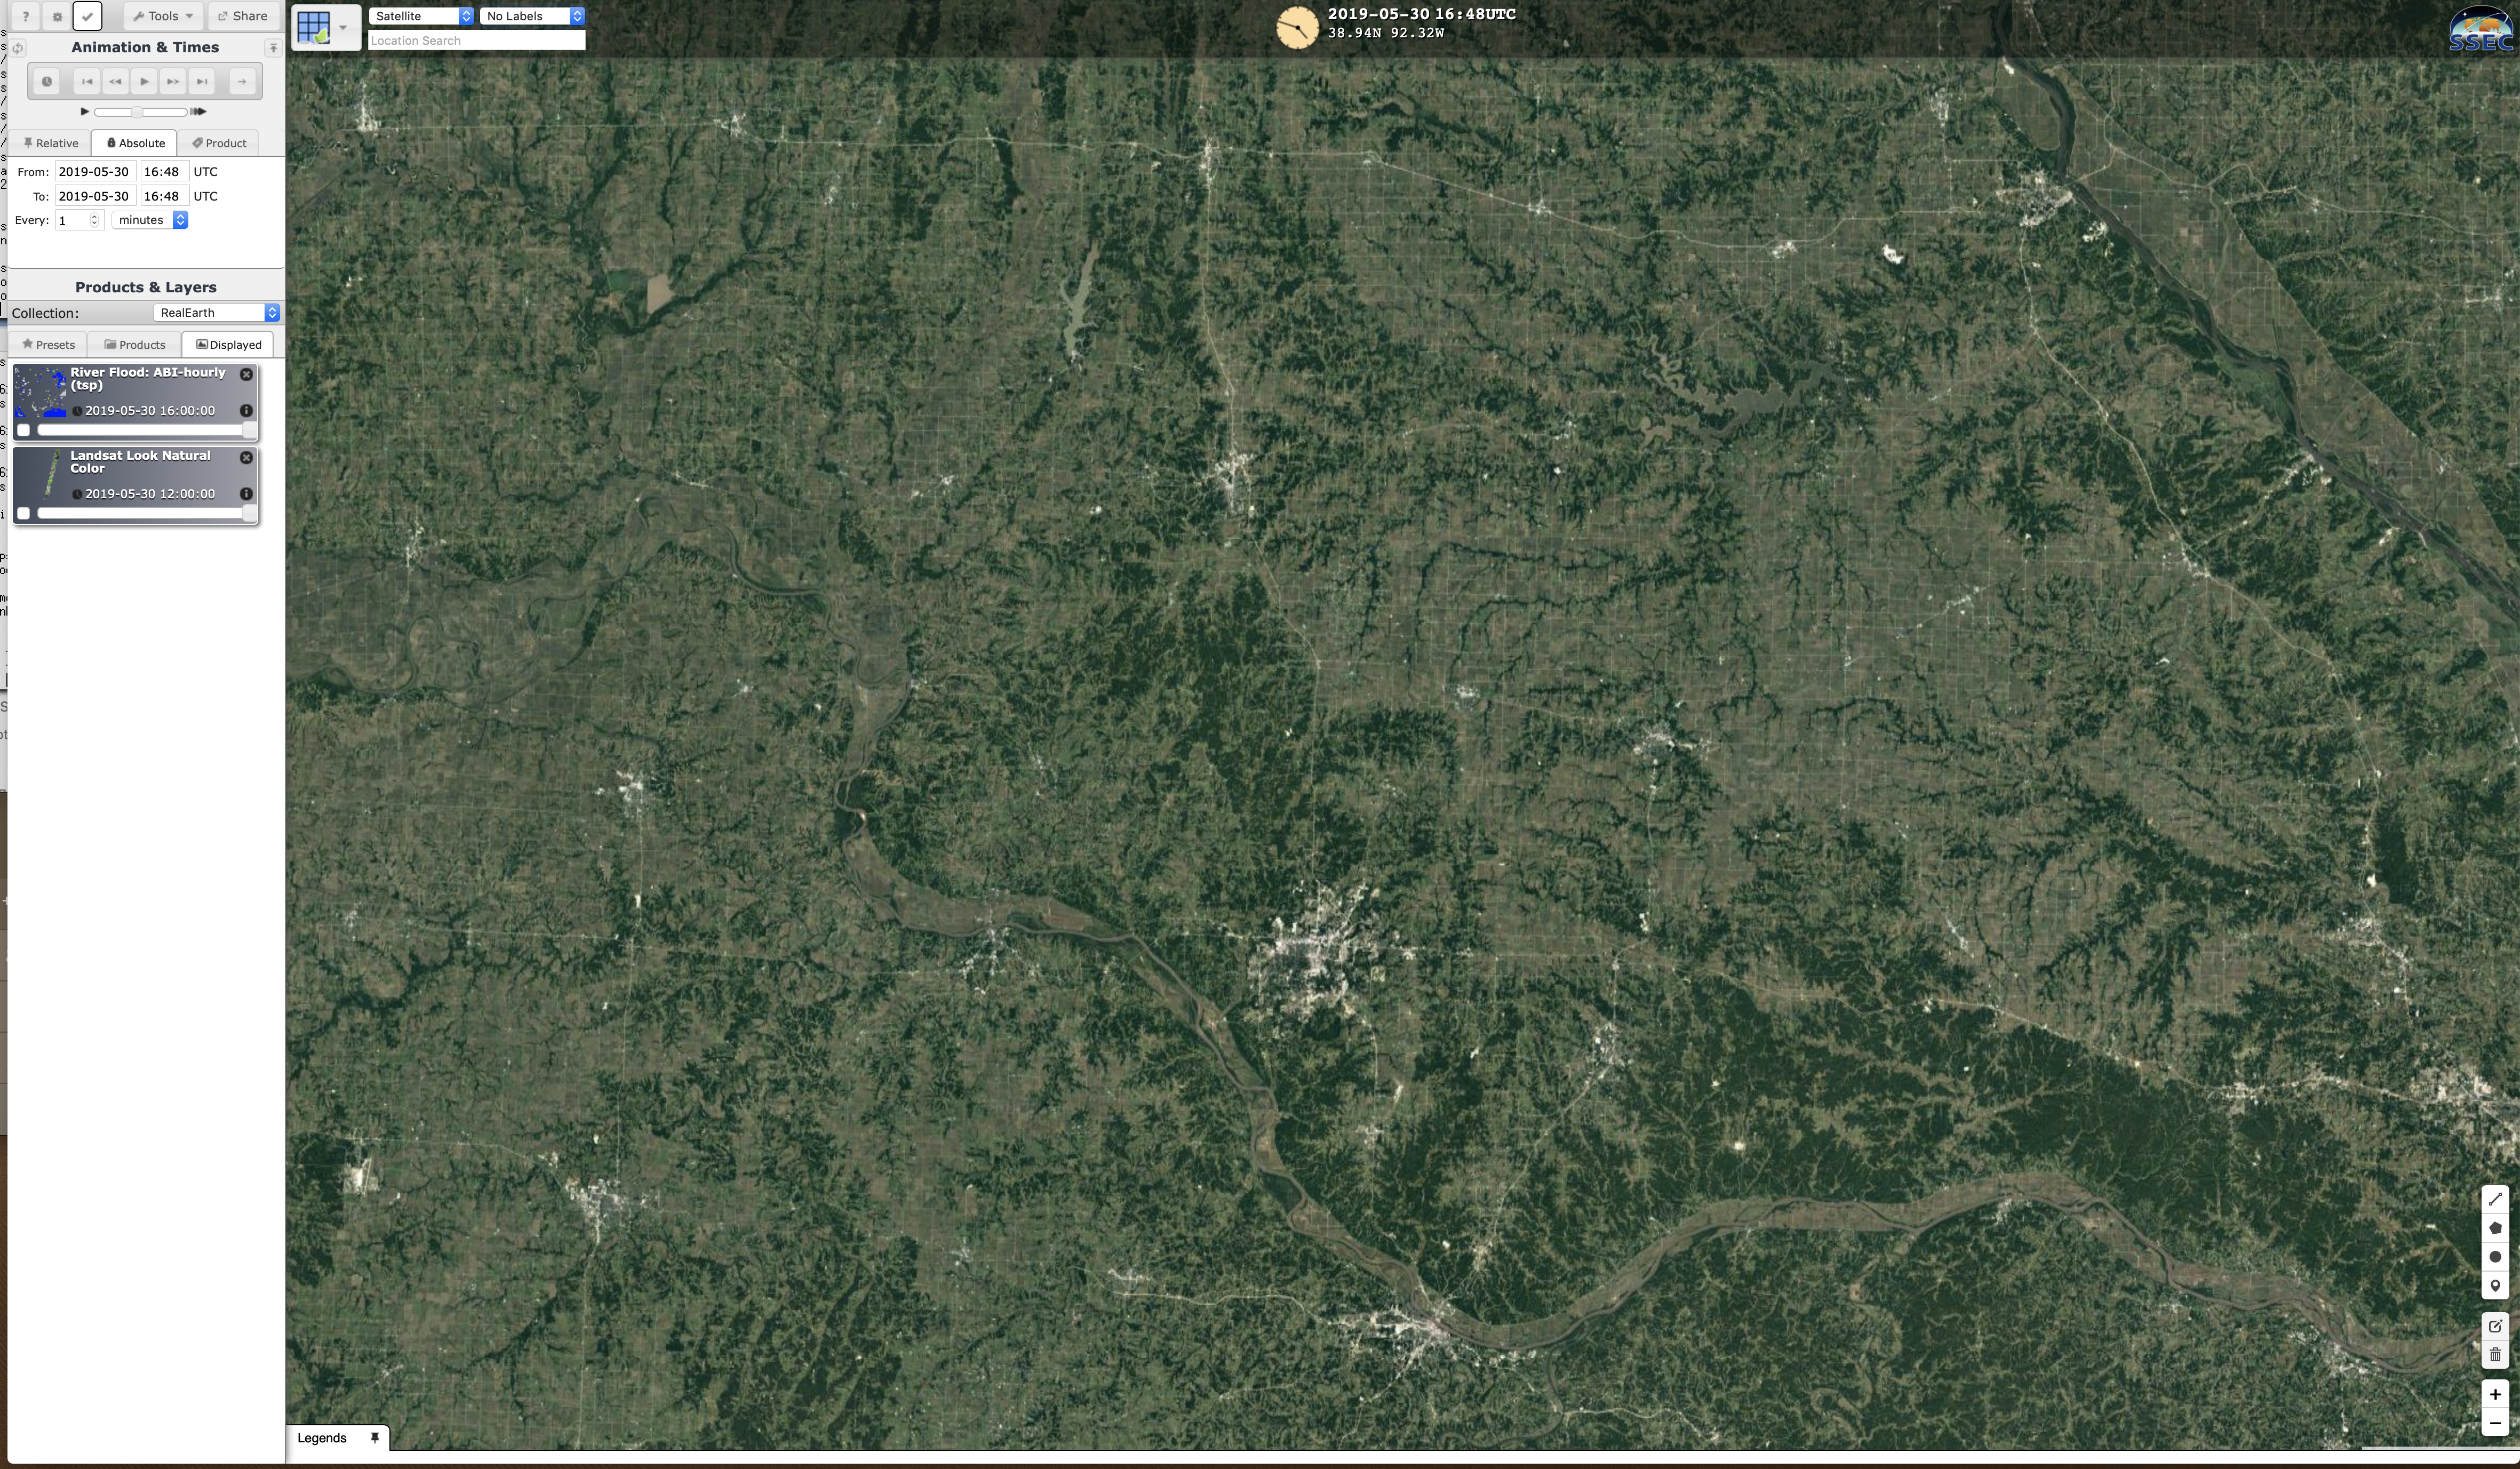
Task: Open the No Labels dropdown
Action: (x=532, y=16)
